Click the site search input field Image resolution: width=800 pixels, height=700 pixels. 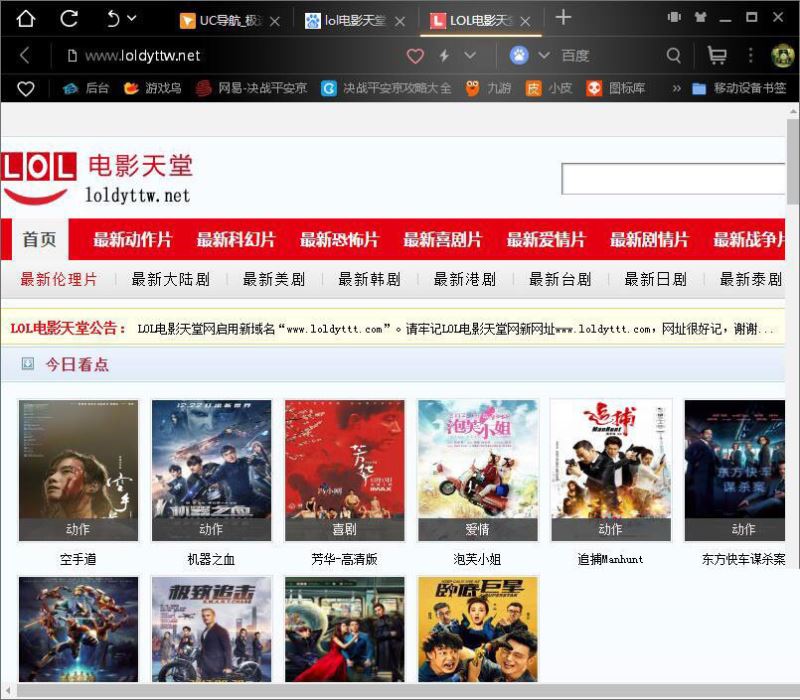[x=673, y=179]
